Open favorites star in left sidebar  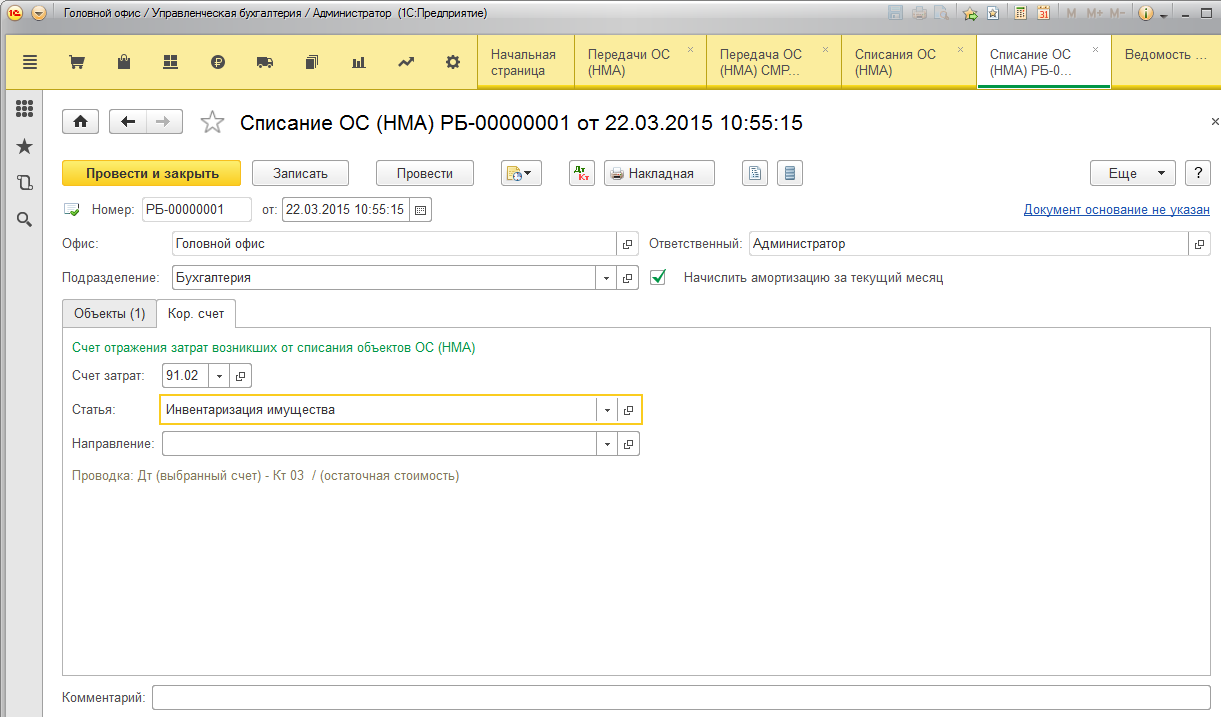(x=25, y=147)
